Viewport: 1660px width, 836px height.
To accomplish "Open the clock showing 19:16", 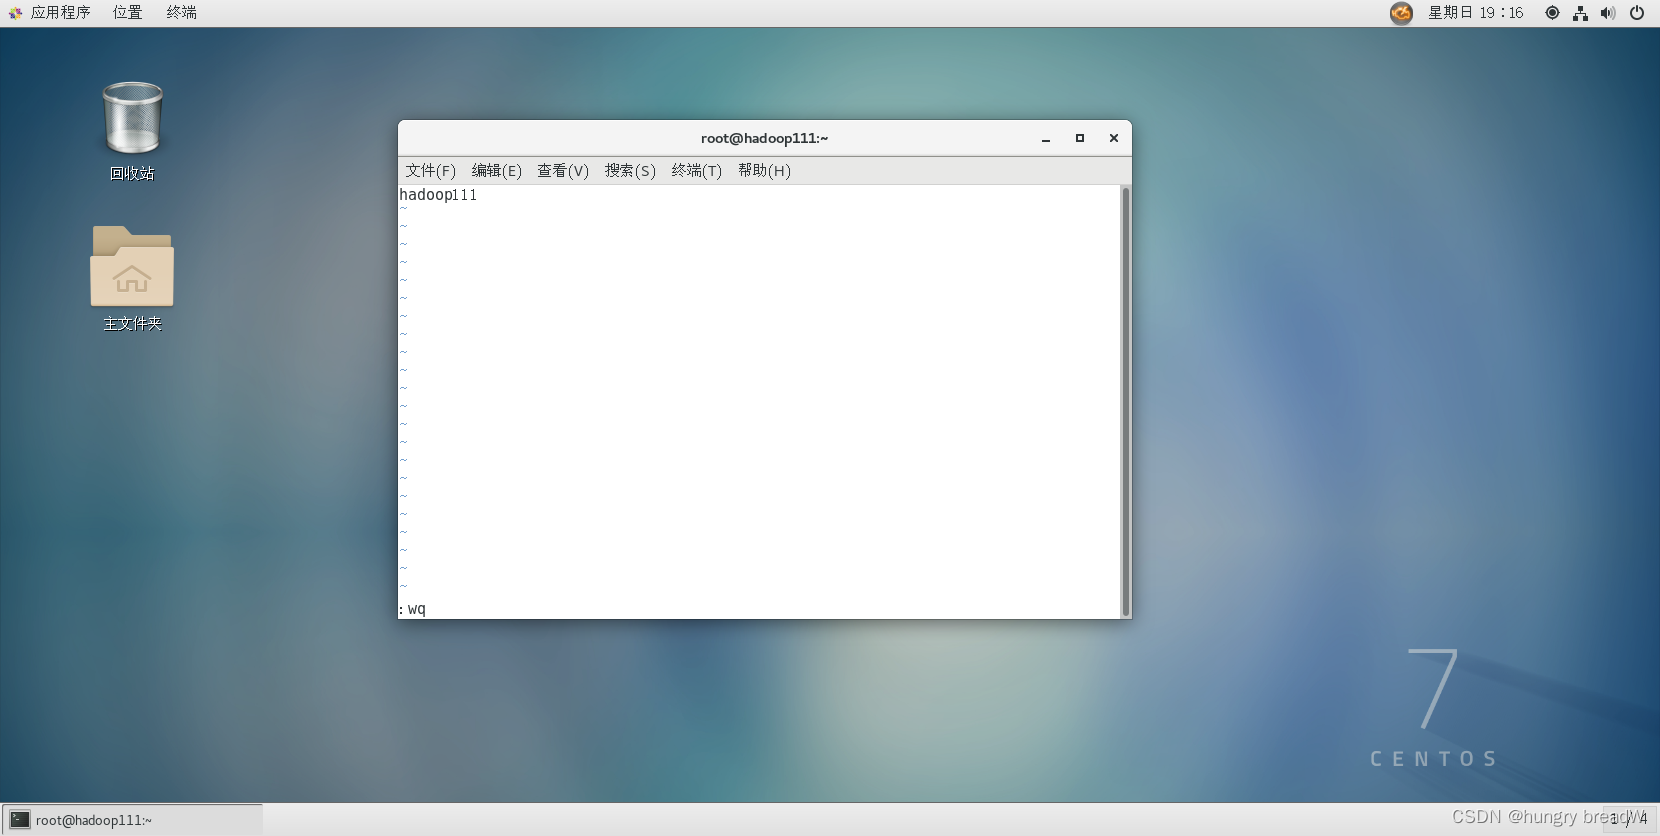I will 1475,13.
